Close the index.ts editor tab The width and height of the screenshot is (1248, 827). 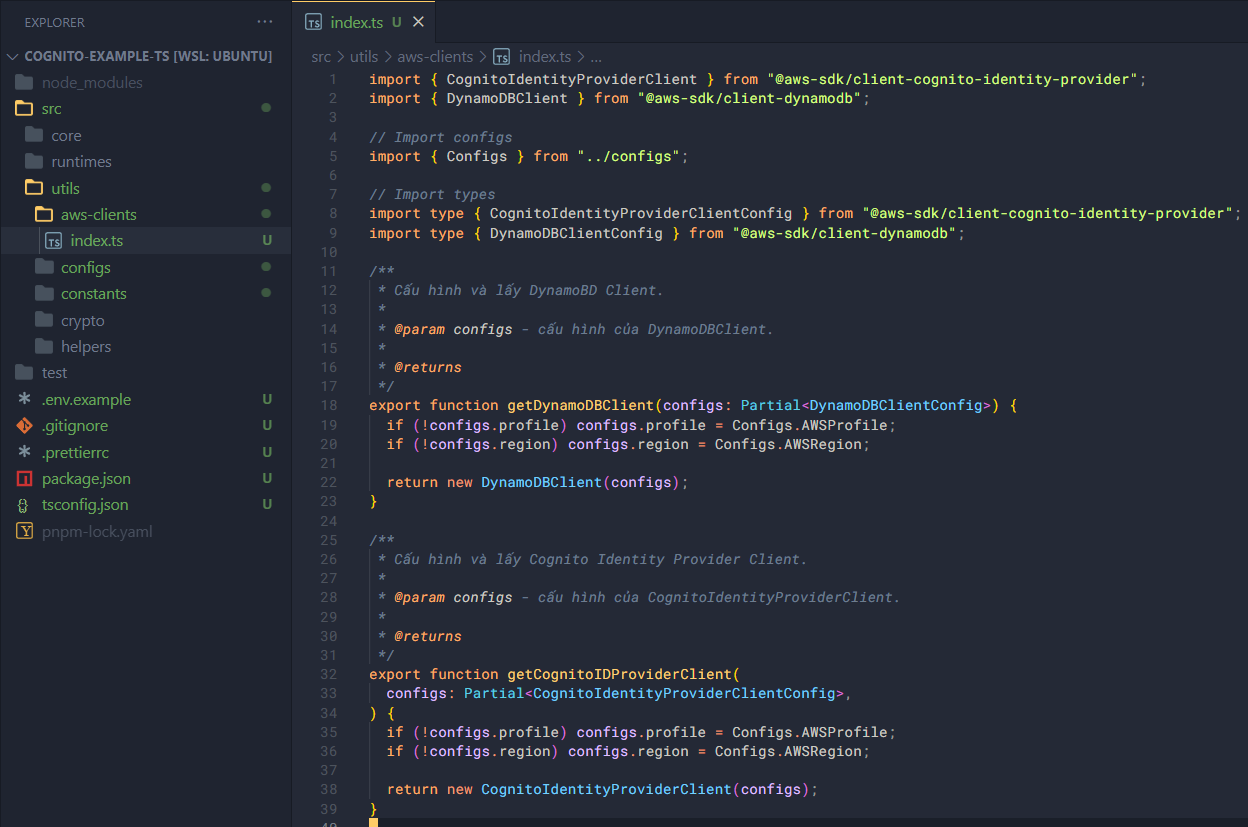[x=418, y=22]
